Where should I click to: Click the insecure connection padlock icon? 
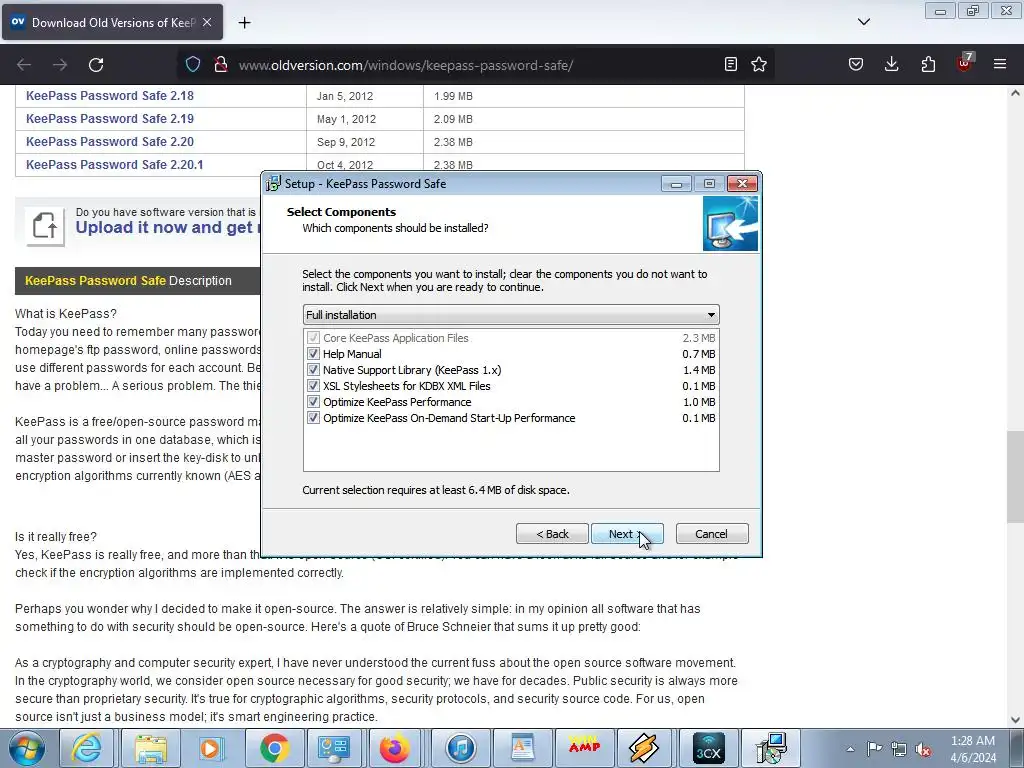click(x=221, y=64)
